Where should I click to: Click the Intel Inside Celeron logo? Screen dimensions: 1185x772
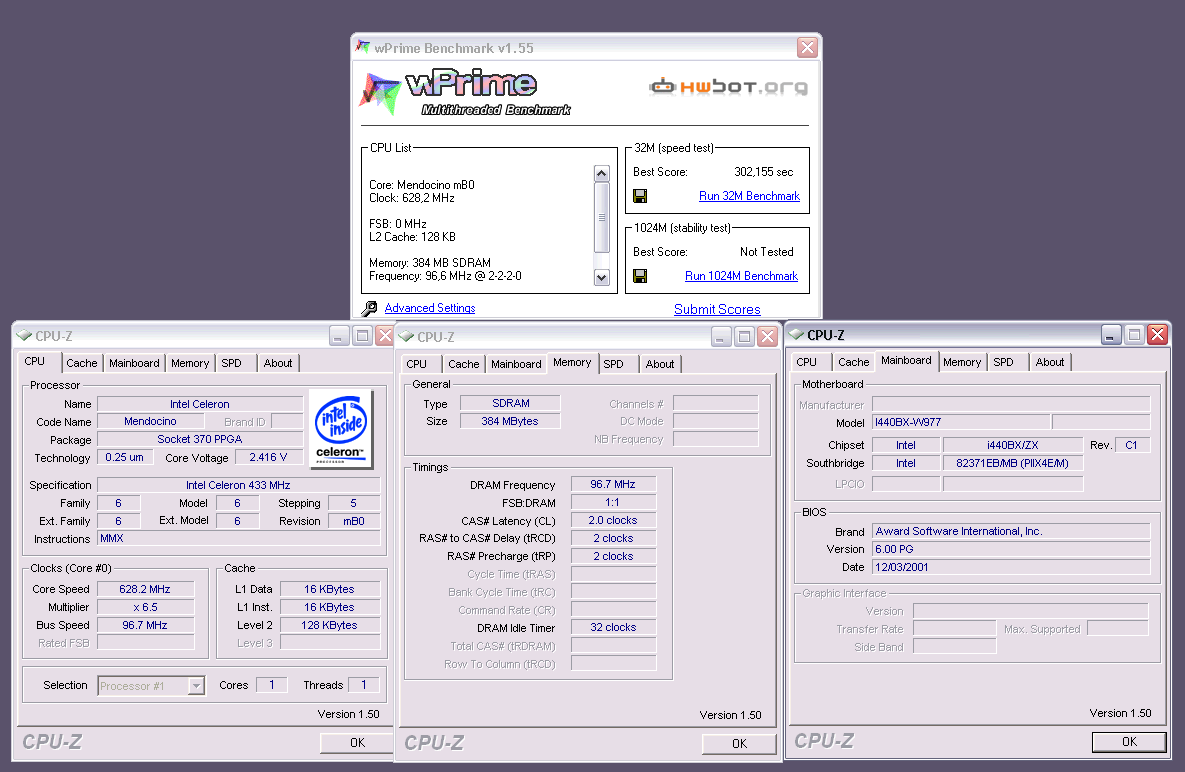(340, 429)
